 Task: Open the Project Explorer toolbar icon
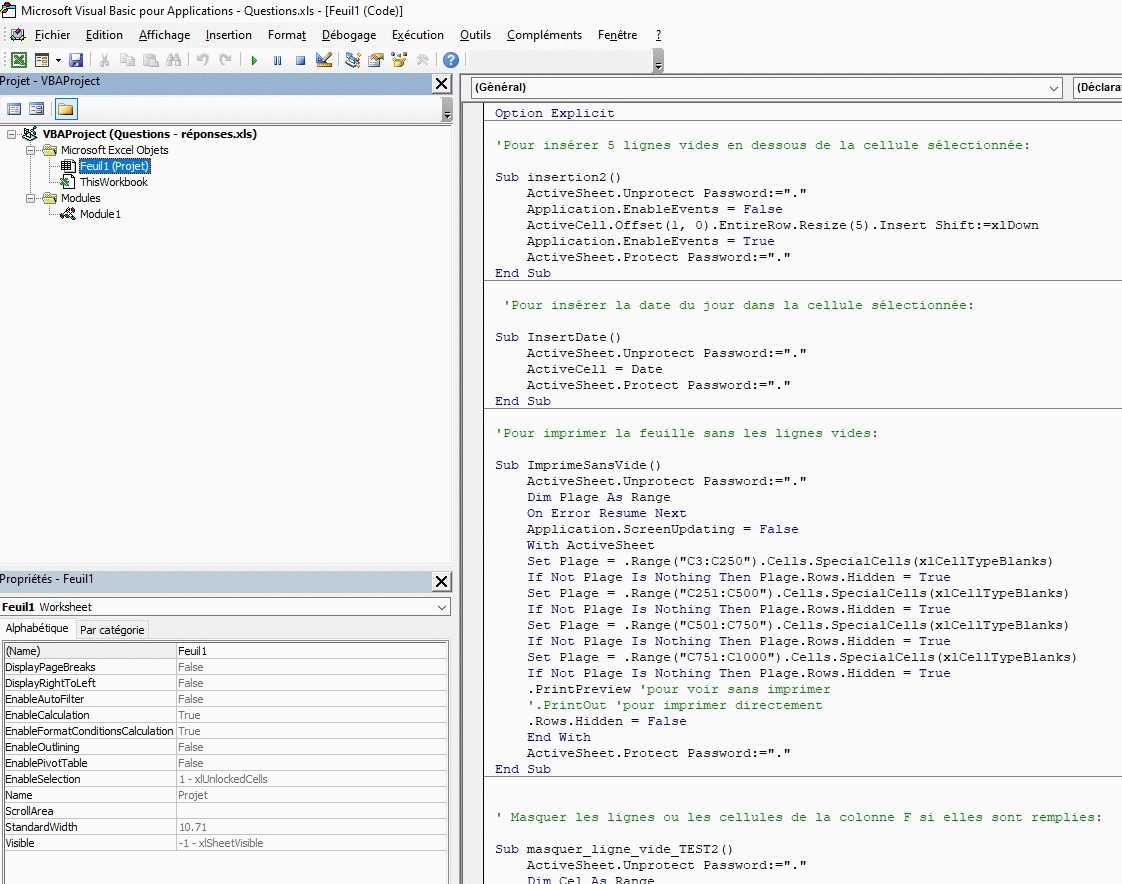(x=353, y=60)
